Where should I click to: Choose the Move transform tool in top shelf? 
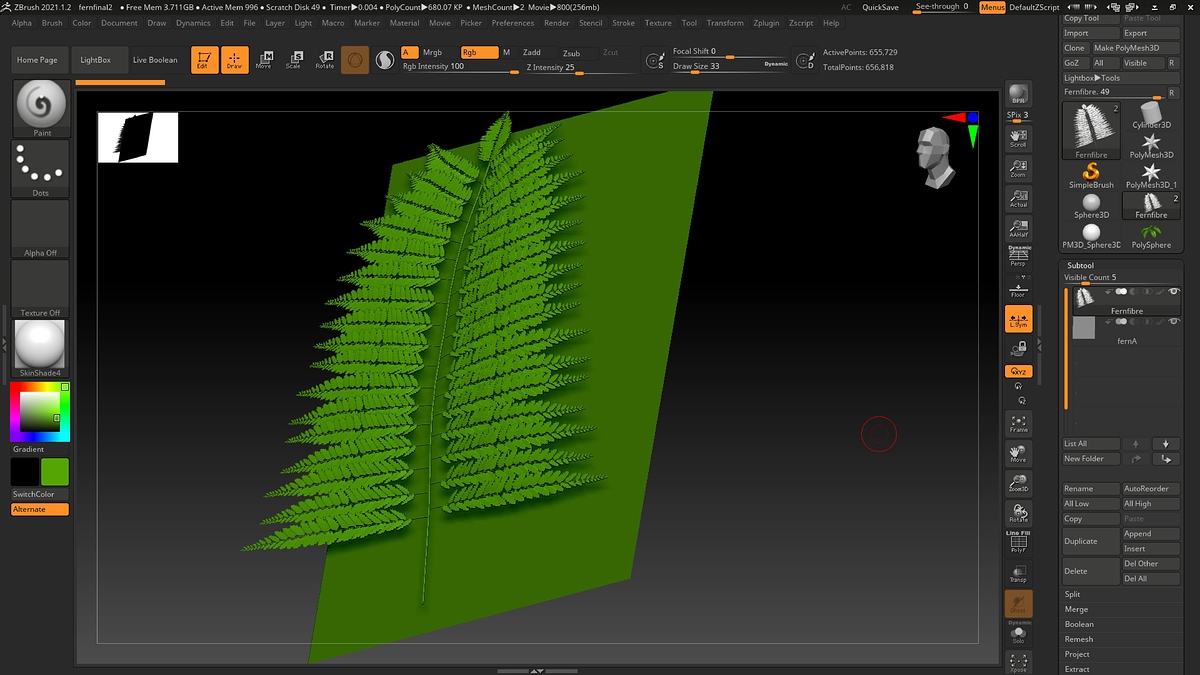point(264,60)
